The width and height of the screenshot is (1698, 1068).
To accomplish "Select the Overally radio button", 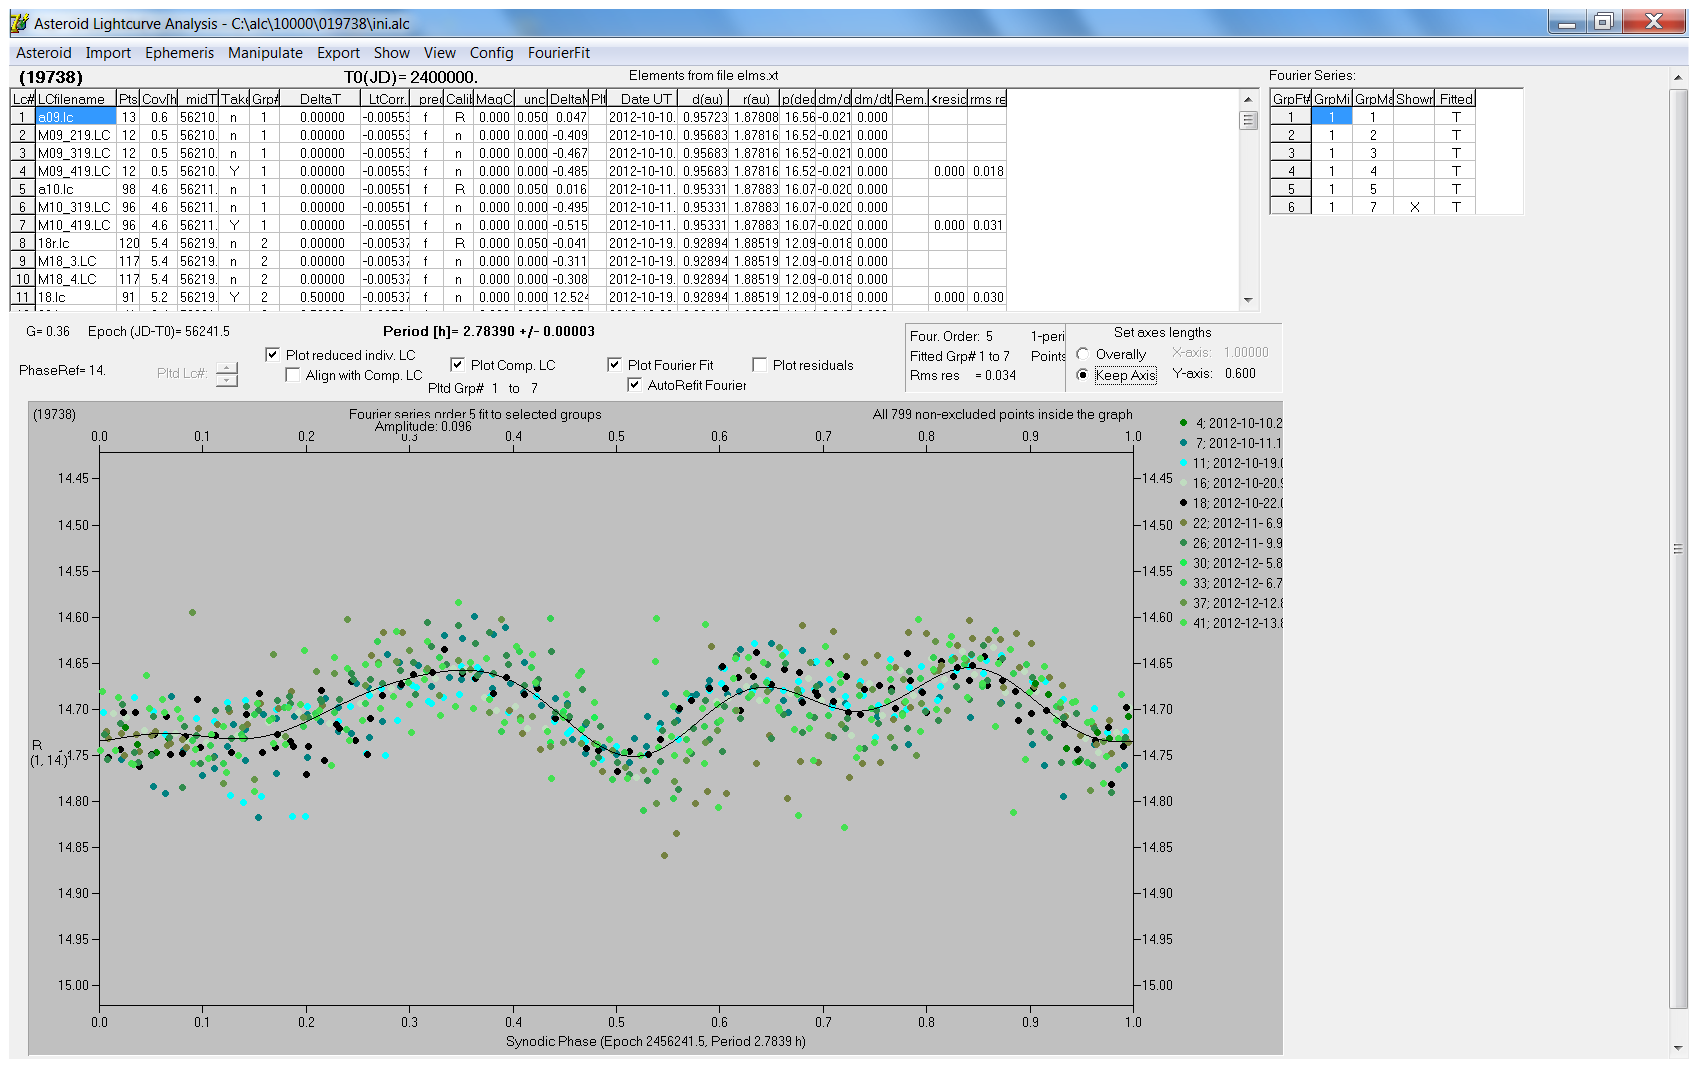I will [x=1082, y=354].
